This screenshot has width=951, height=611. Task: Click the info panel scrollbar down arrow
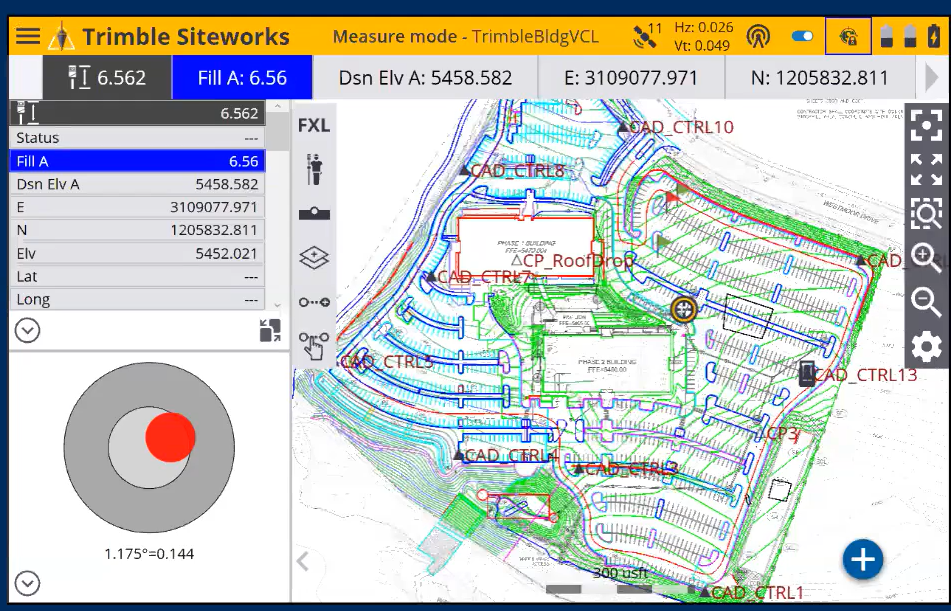[x=278, y=305]
